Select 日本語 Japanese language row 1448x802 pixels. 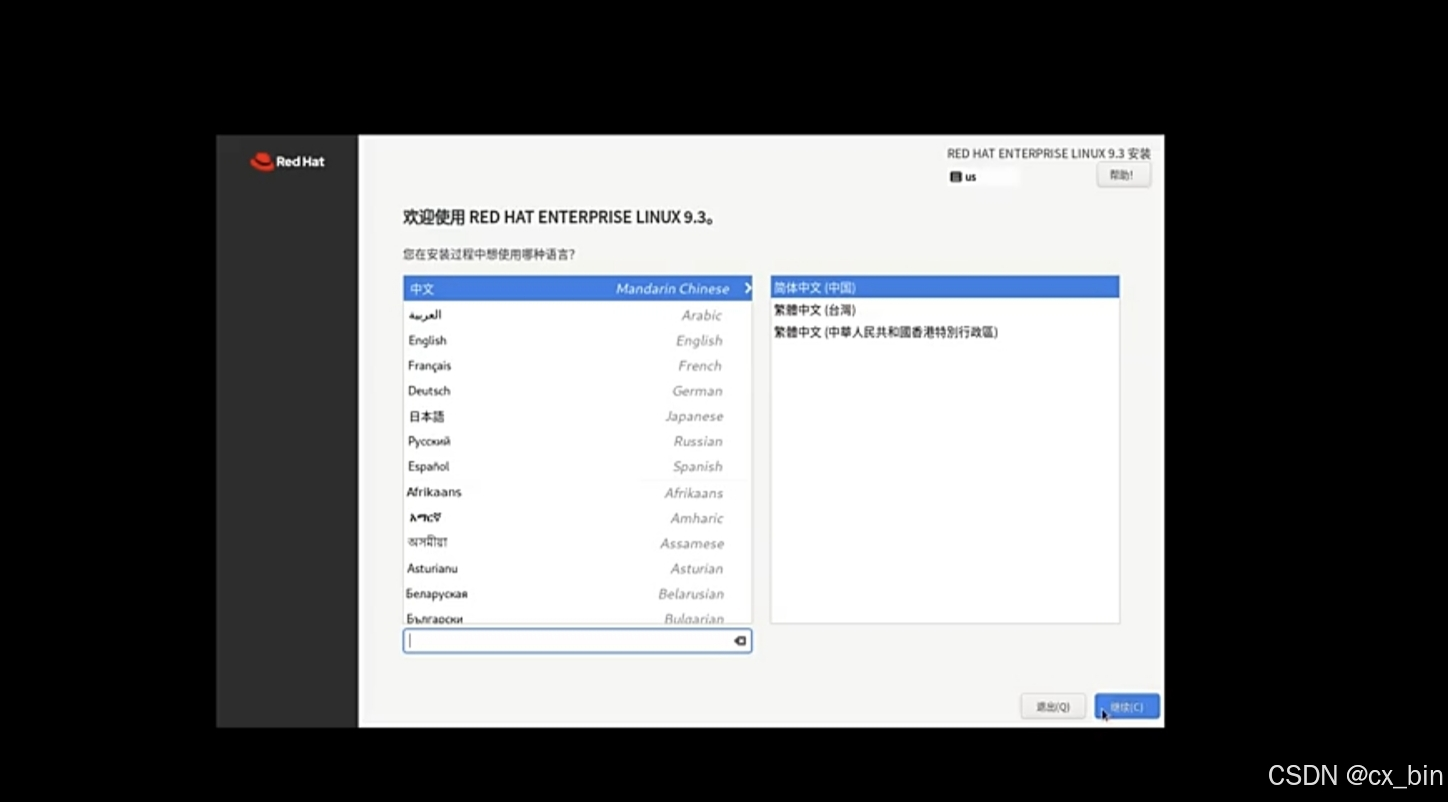click(x=578, y=416)
